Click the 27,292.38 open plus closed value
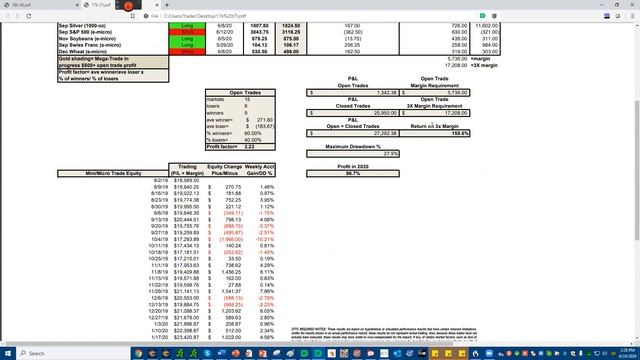 [353, 133]
